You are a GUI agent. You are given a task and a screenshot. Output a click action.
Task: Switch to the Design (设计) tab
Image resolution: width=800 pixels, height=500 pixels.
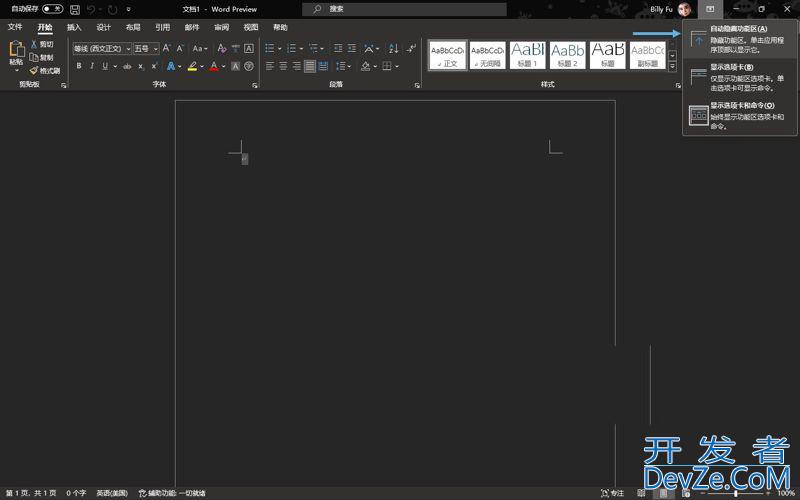[104, 27]
